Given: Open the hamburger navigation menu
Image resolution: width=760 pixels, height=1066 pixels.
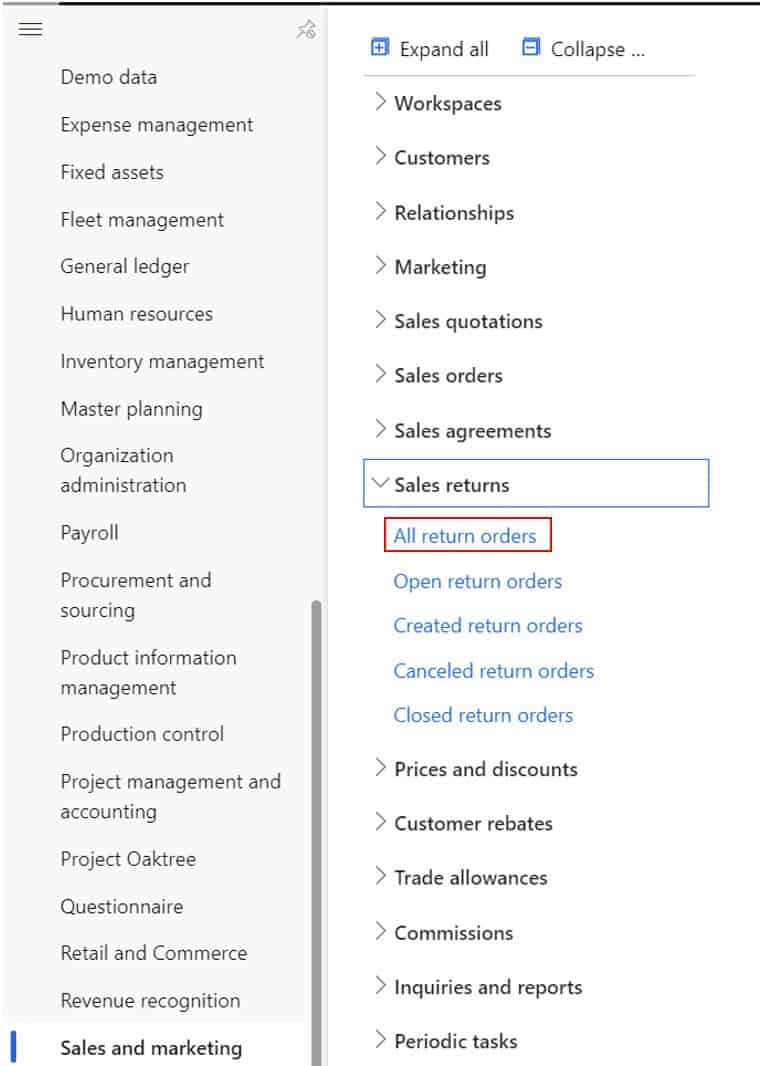Looking at the screenshot, I should [x=30, y=29].
